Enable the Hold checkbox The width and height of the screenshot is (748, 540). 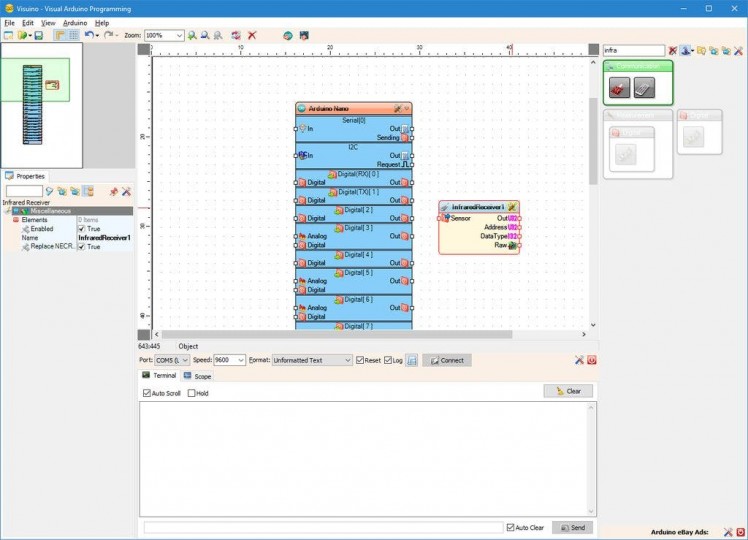pyautogui.click(x=192, y=393)
